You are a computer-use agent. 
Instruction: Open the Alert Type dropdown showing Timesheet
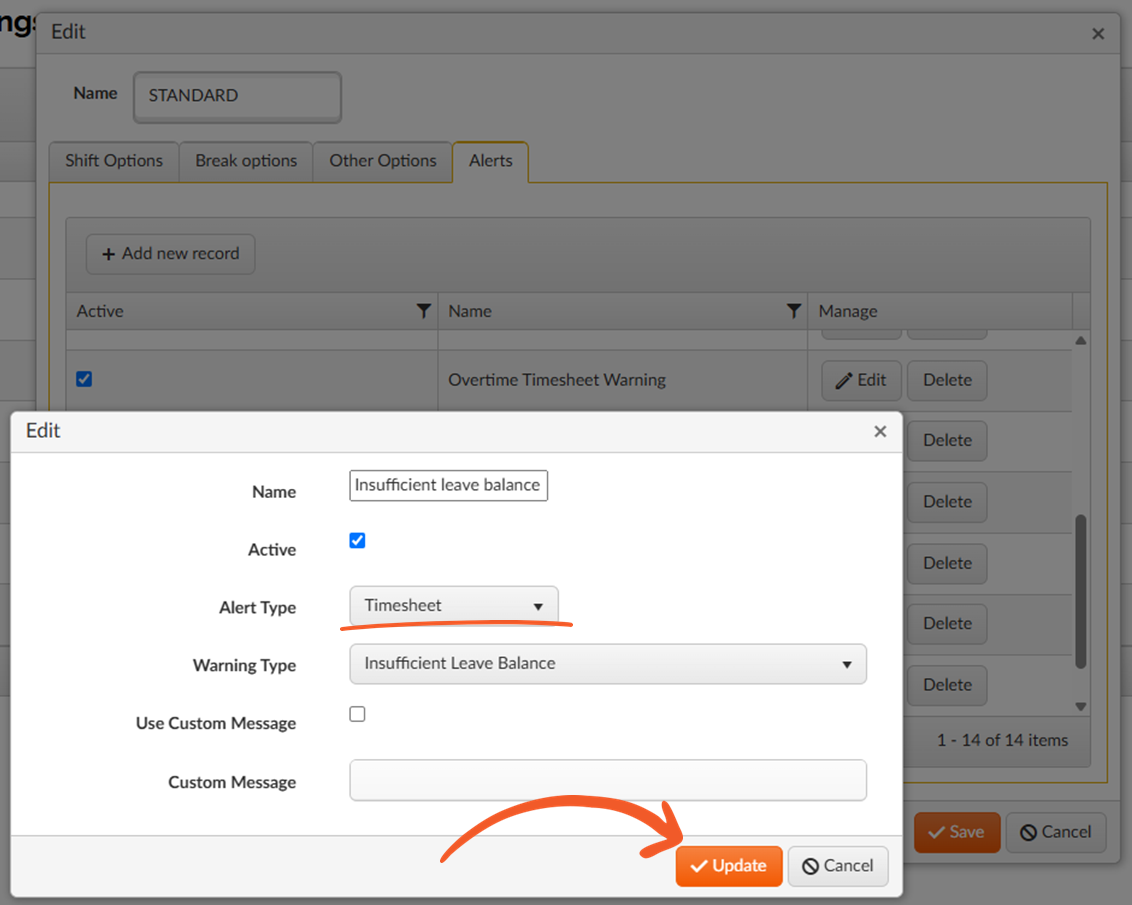tap(454, 605)
